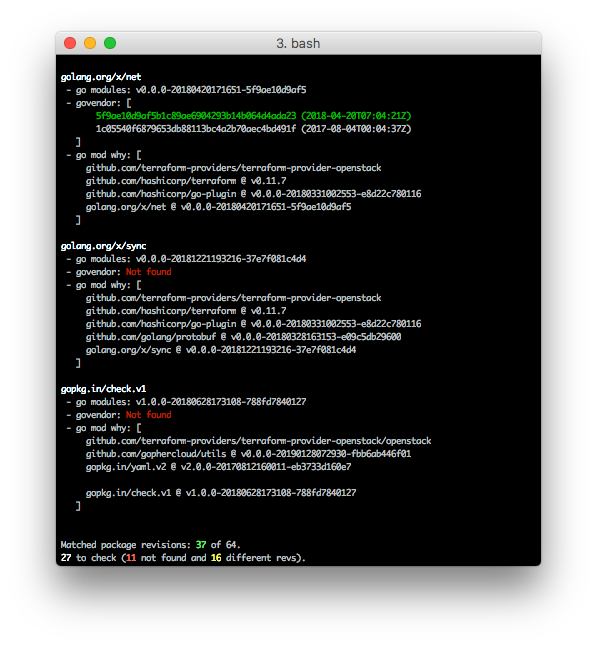Click the gopkg.in/check.v1 package heading
Viewport: 597px width, 646px height.
coord(103,389)
